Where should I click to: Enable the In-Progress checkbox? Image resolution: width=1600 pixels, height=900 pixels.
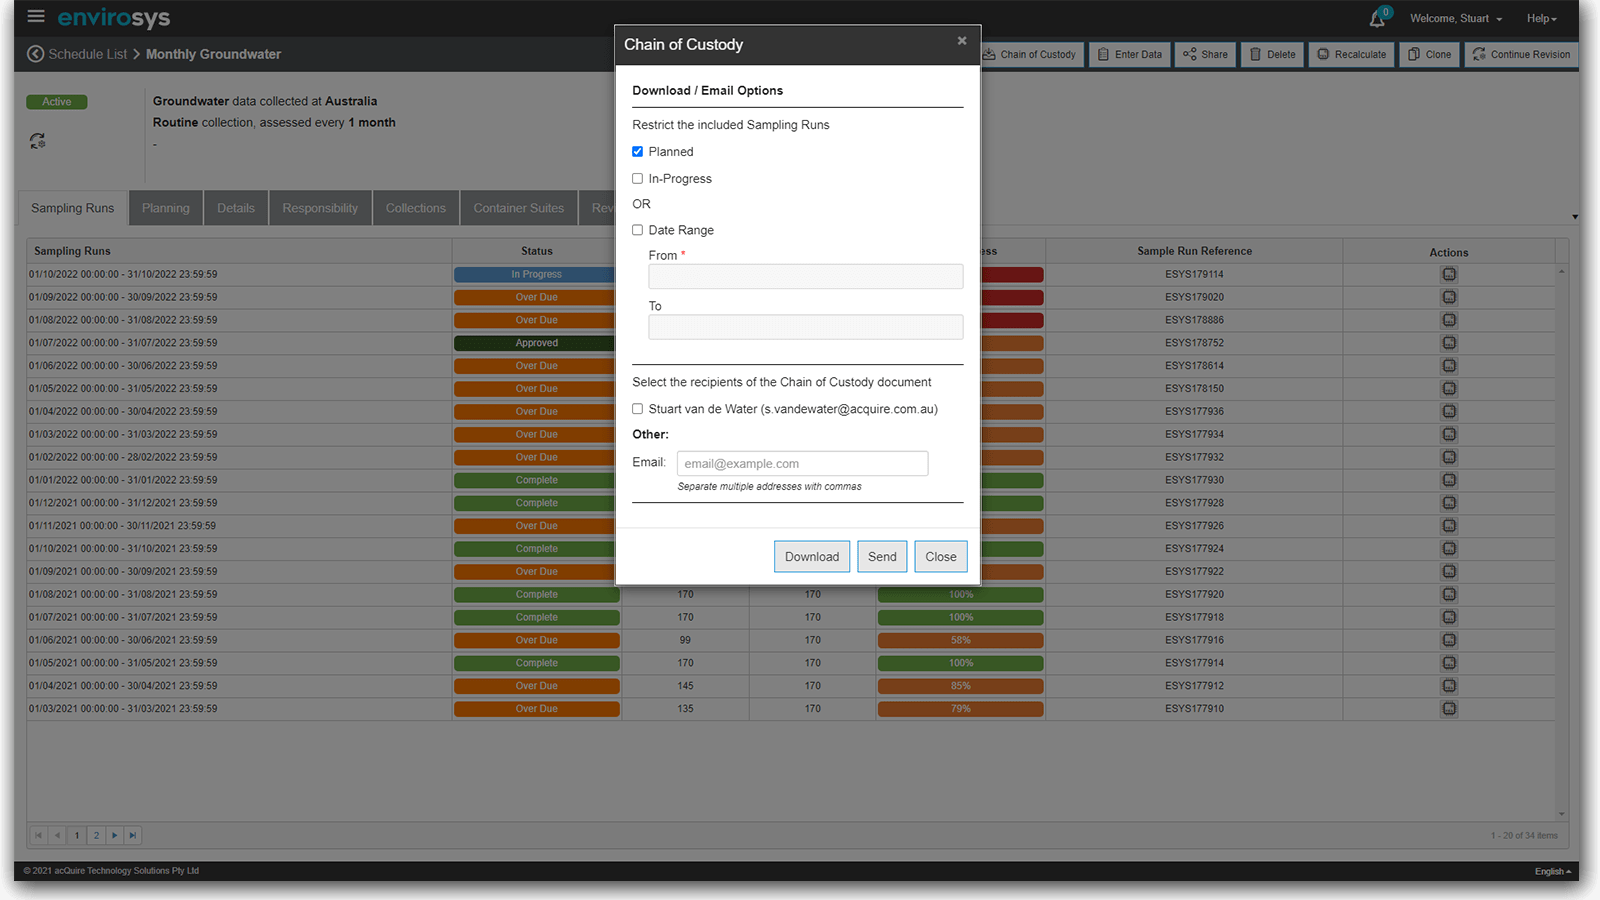point(637,179)
